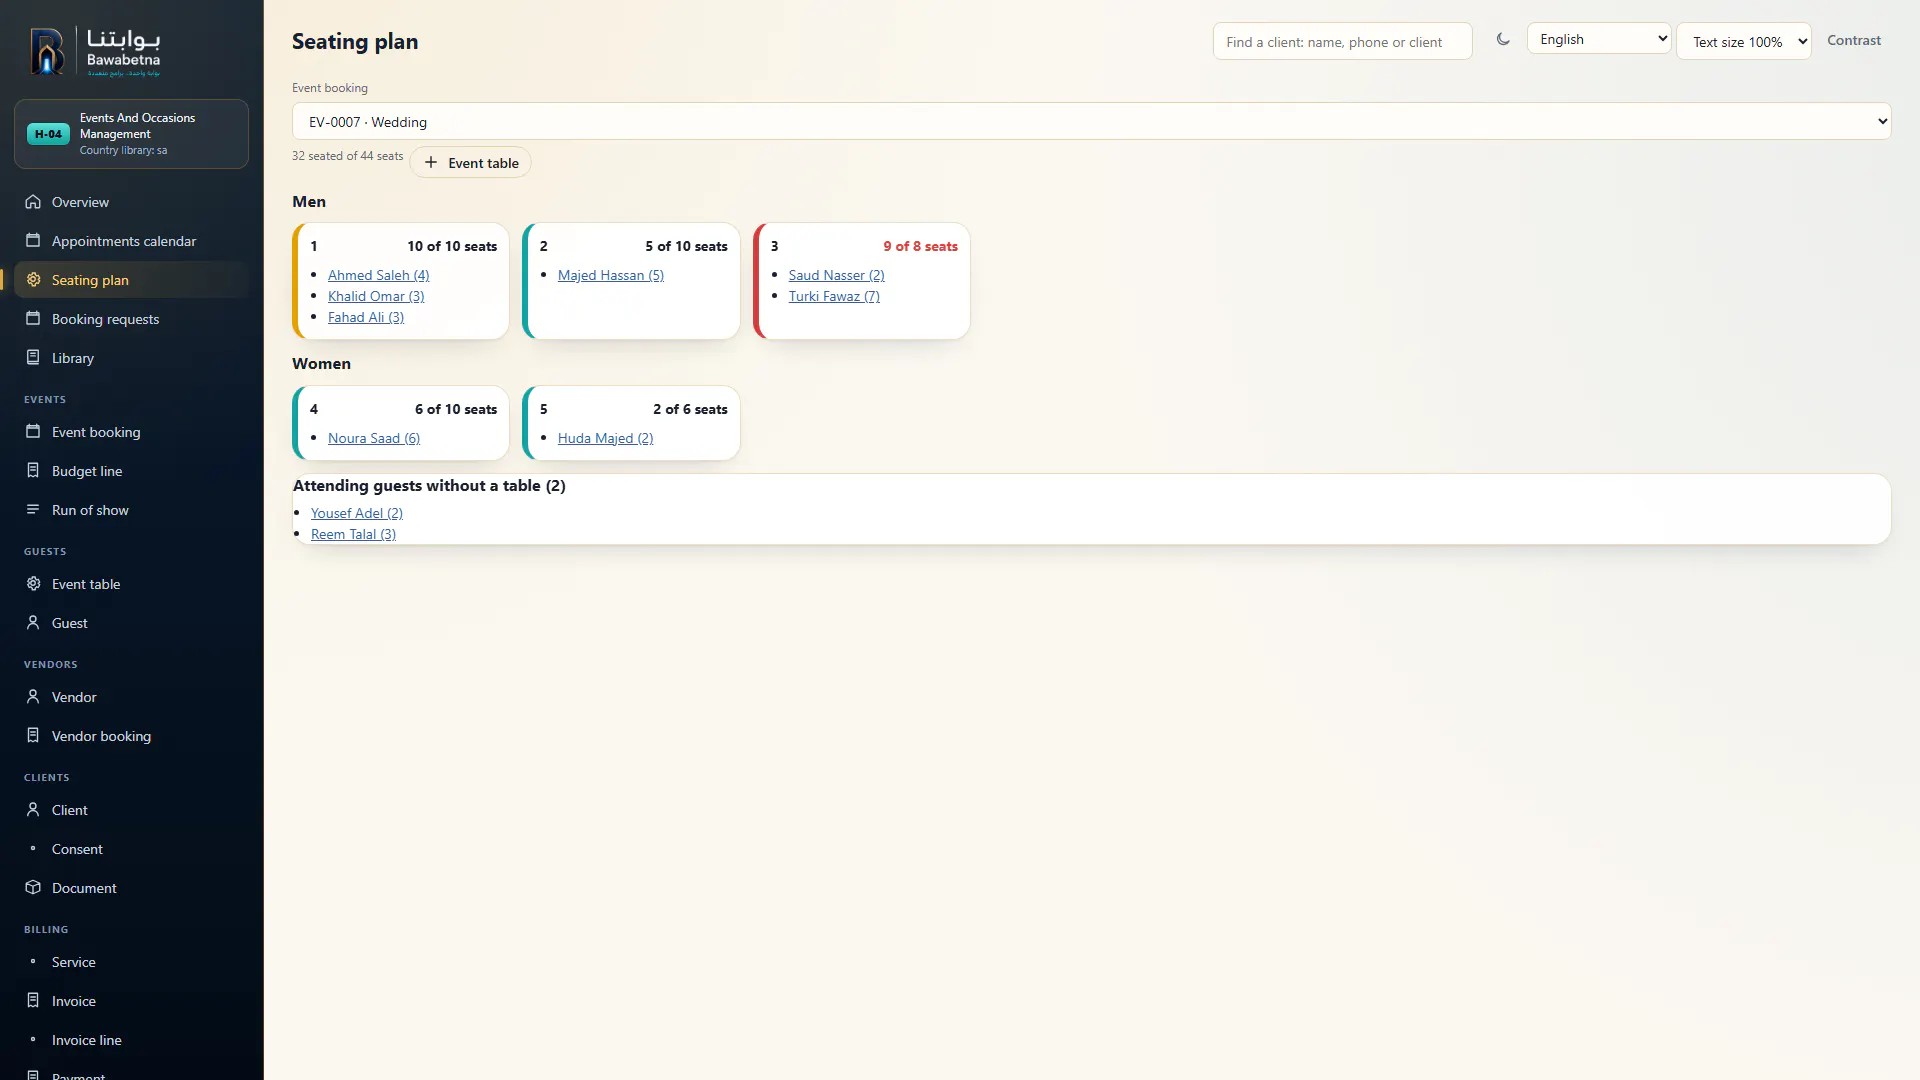Click the Event table gear icon in sidebar
1920x1080 pixels.
click(33, 584)
